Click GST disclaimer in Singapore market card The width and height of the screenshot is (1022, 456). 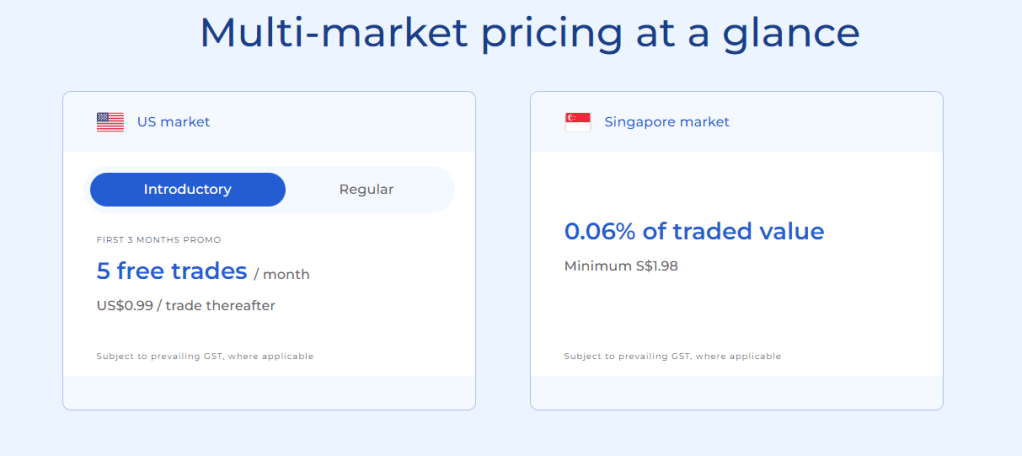[x=672, y=356]
